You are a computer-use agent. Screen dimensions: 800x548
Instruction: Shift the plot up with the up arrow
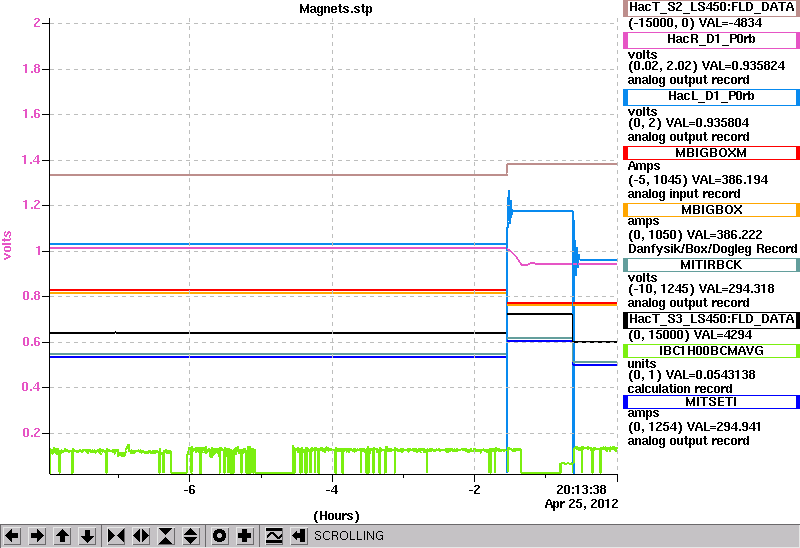coord(62,536)
